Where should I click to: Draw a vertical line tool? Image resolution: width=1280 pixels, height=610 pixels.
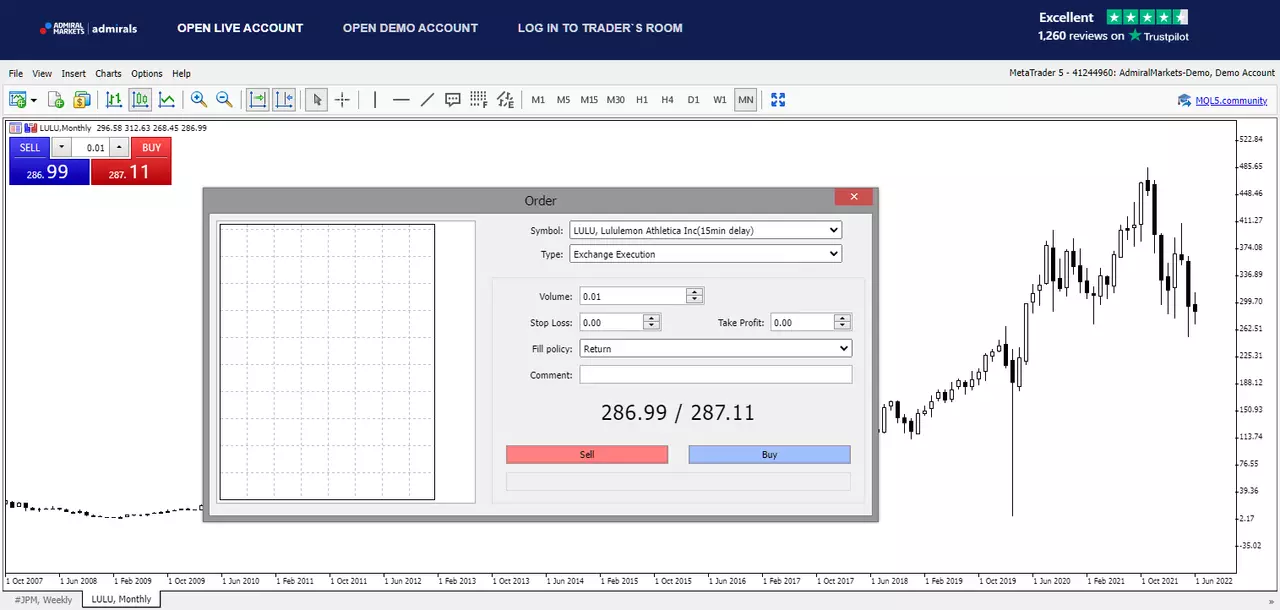(x=375, y=99)
